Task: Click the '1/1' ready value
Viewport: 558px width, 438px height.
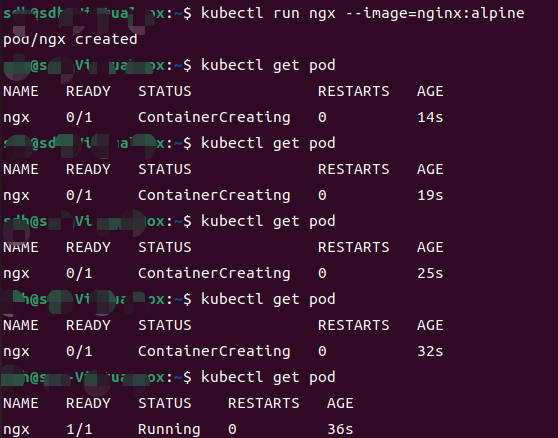Action: 79,429
